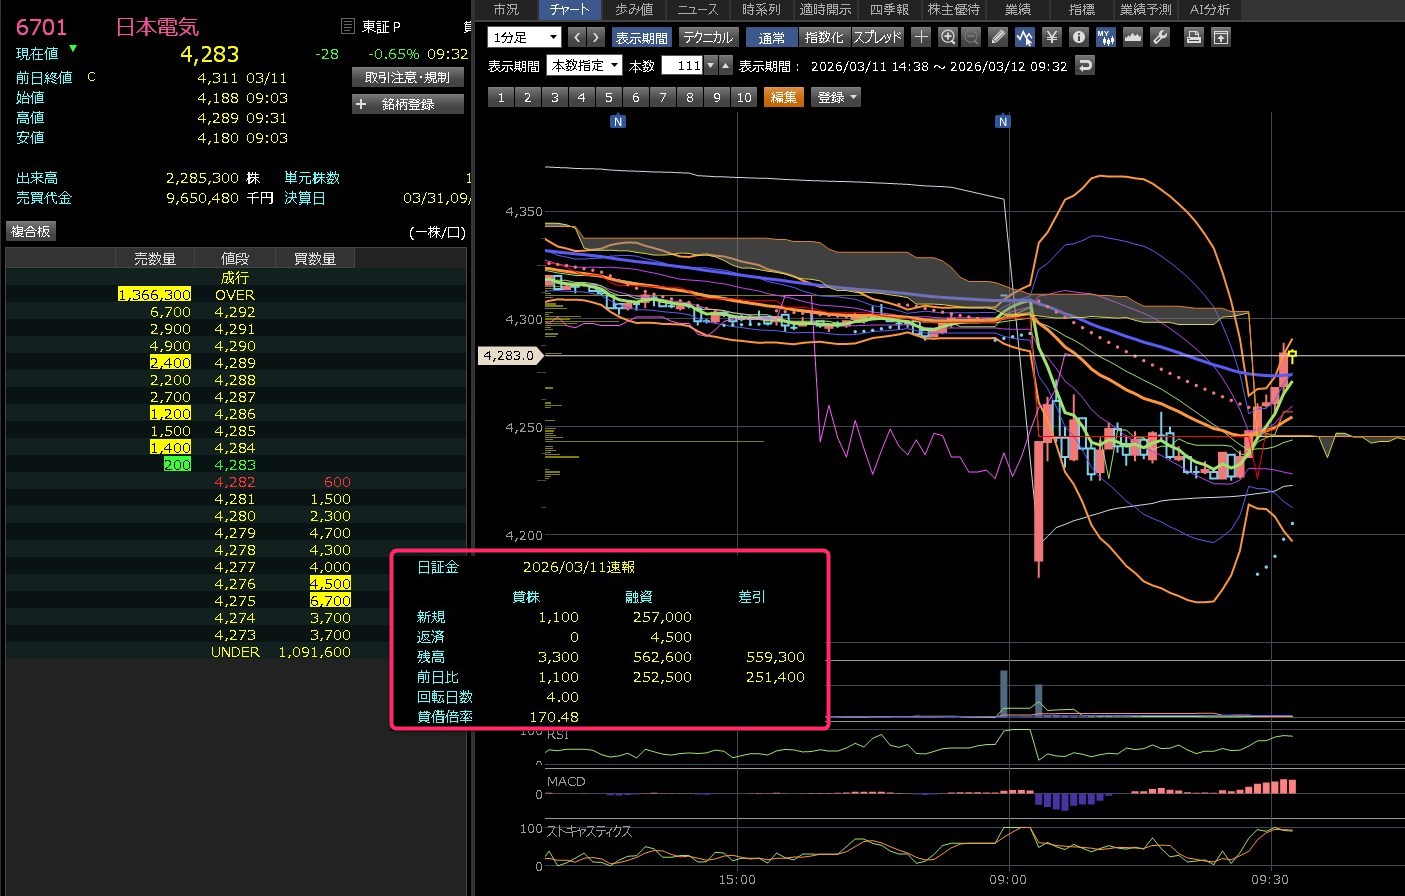Screen dimensions: 1405x896
Task: Select the pencil drawing tool
Action: coord(998,37)
